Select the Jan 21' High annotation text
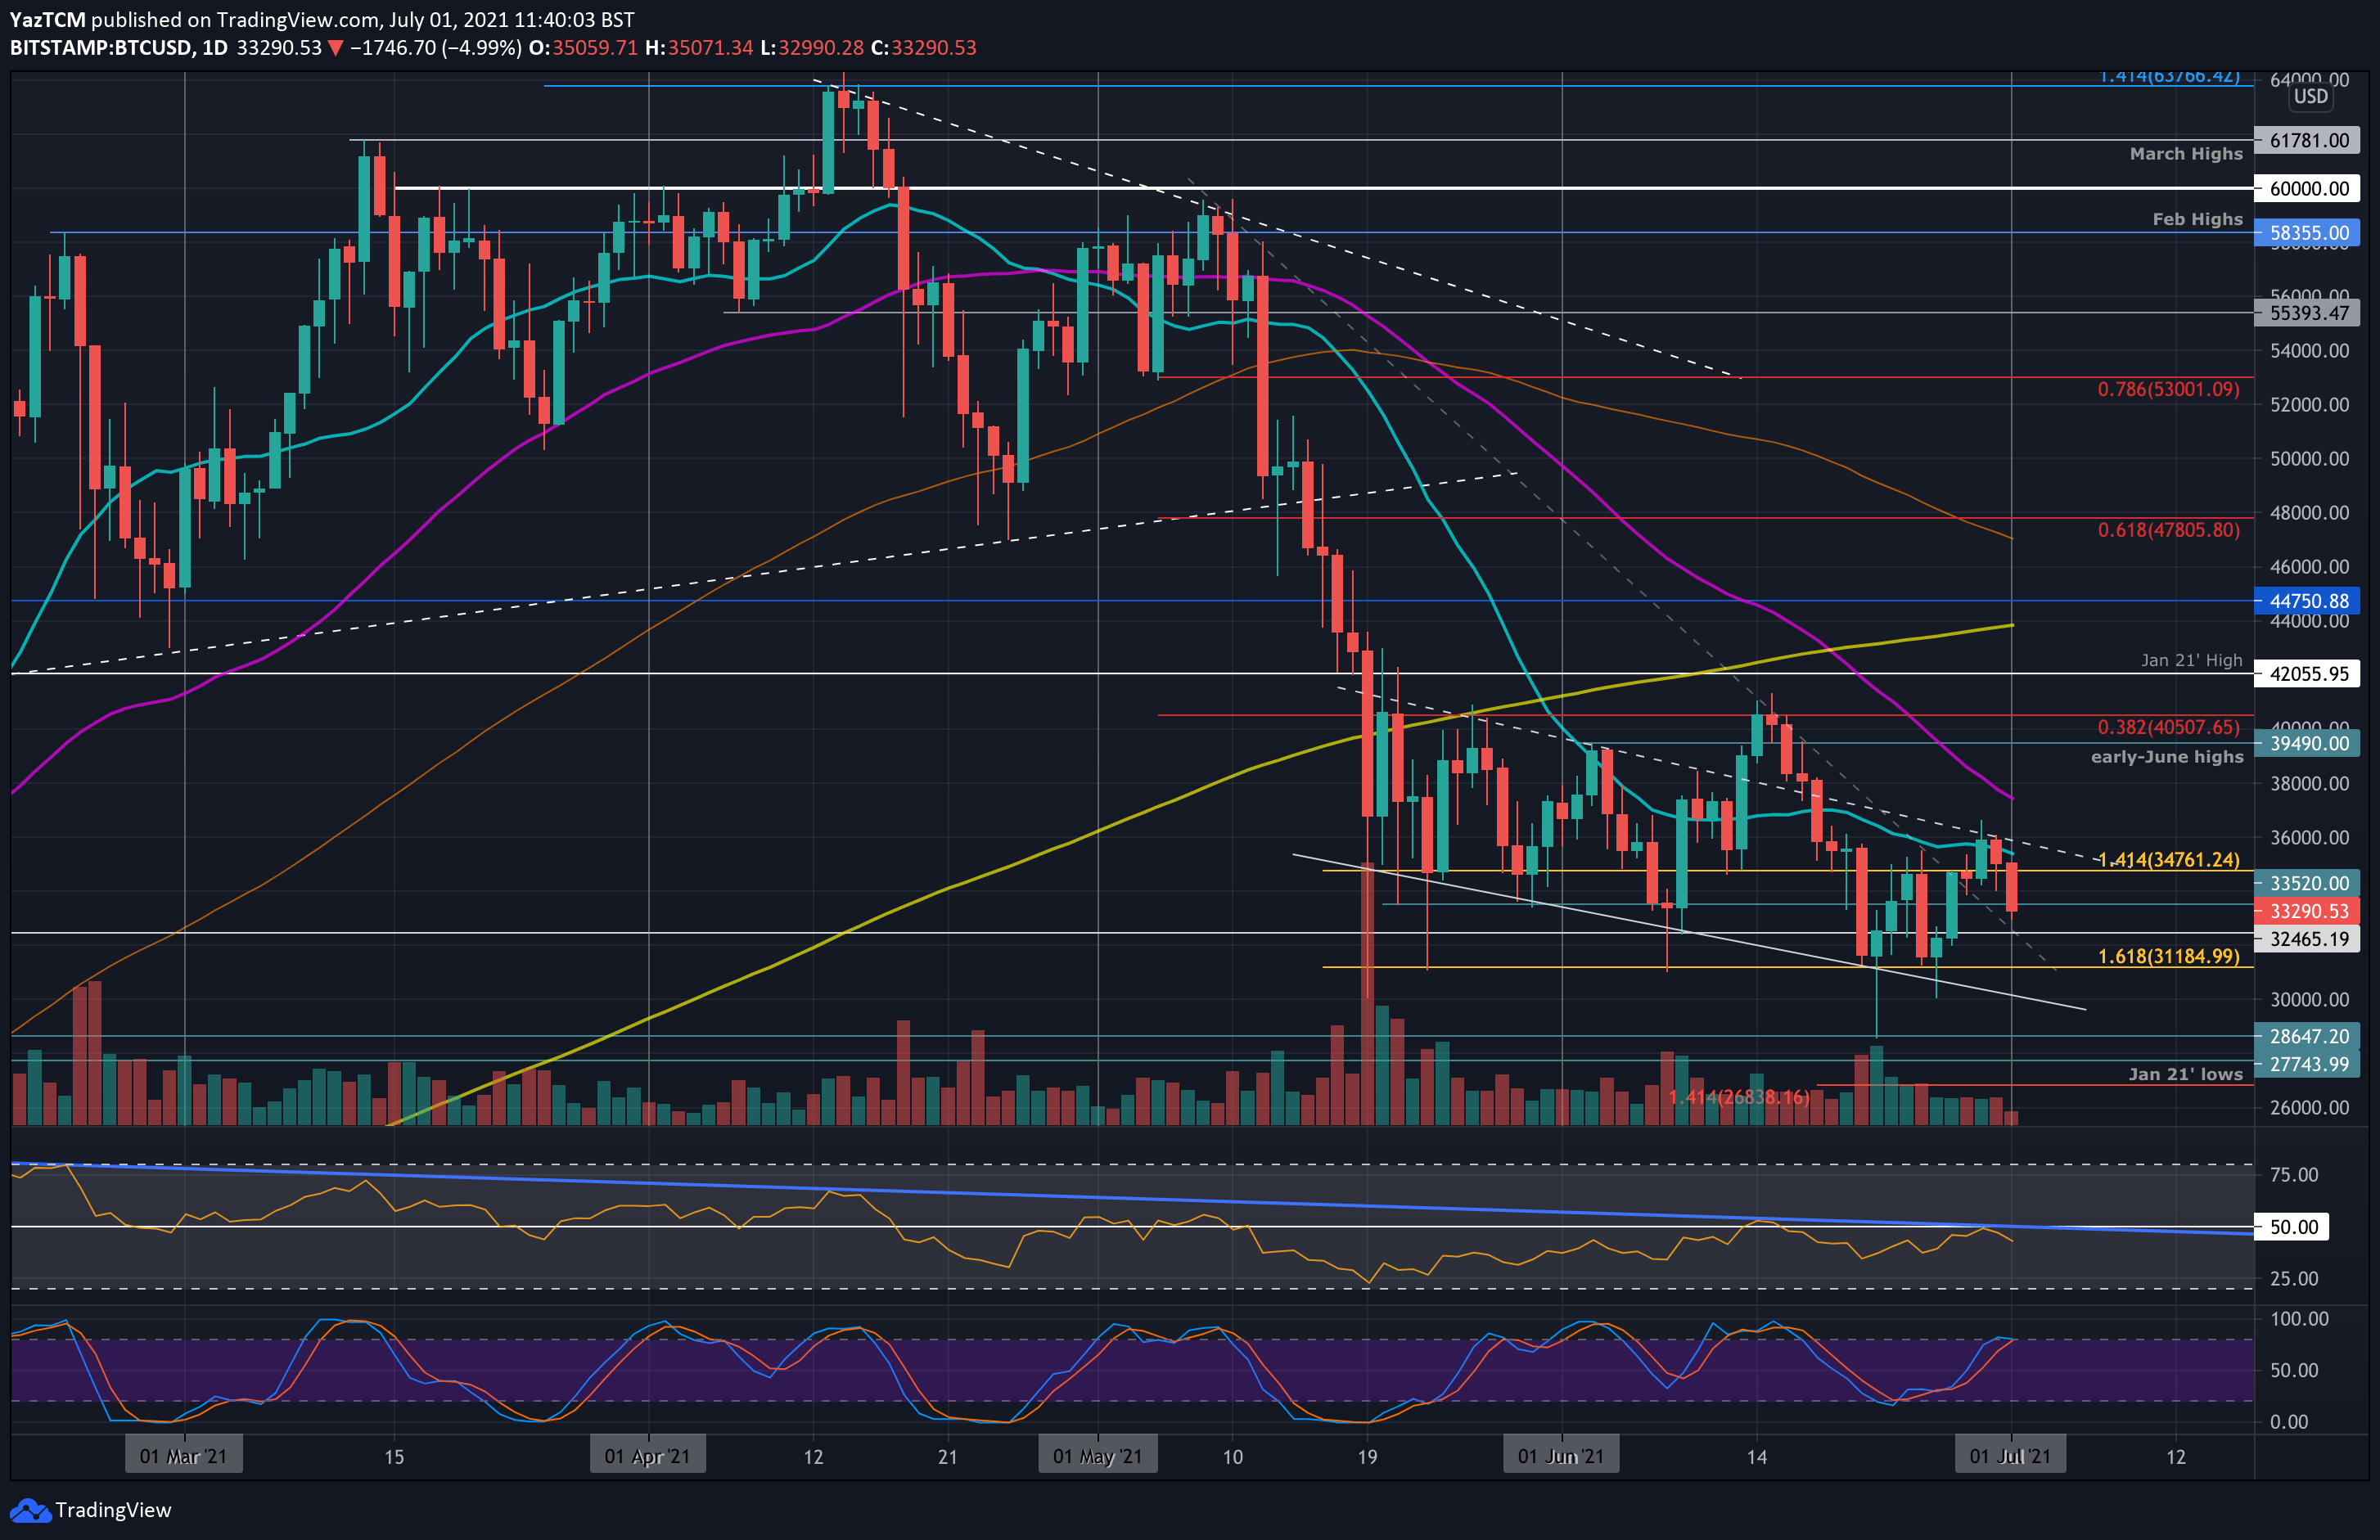Image resolution: width=2380 pixels, height=1540 pixels. tap(2191, 660)
